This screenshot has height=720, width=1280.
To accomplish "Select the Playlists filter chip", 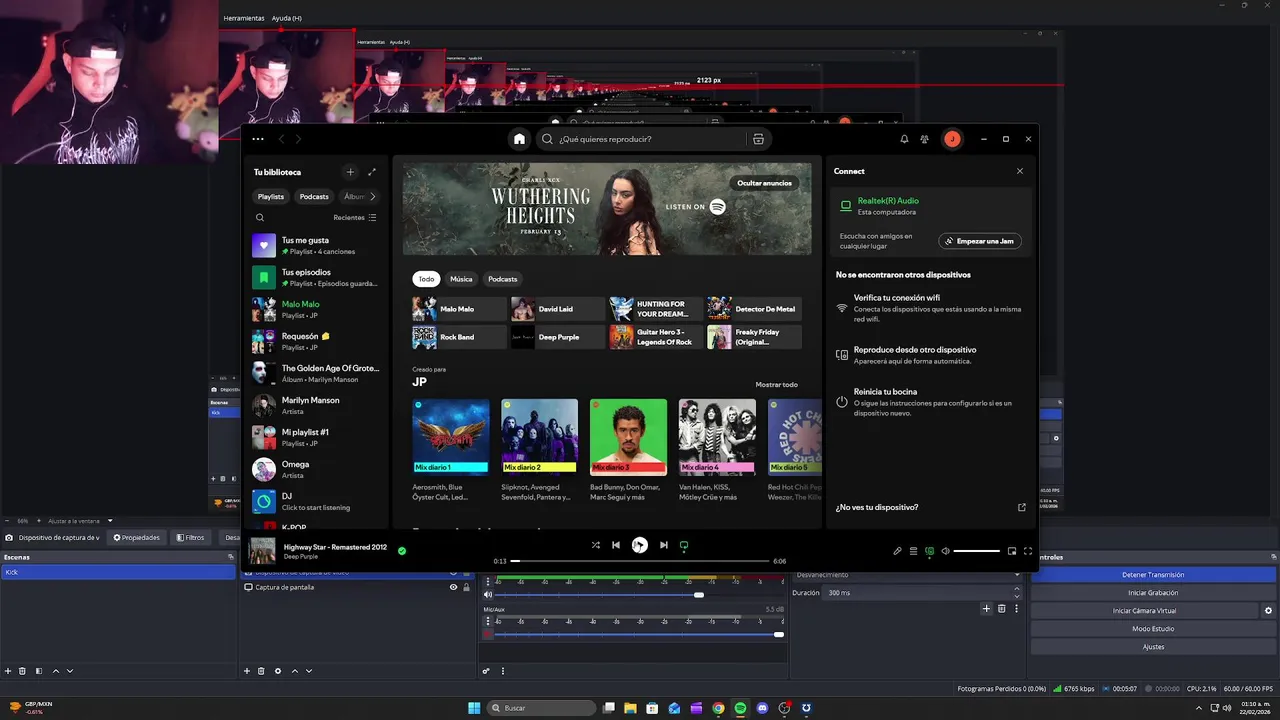I will pyautogui.click(x=271, y=196).
